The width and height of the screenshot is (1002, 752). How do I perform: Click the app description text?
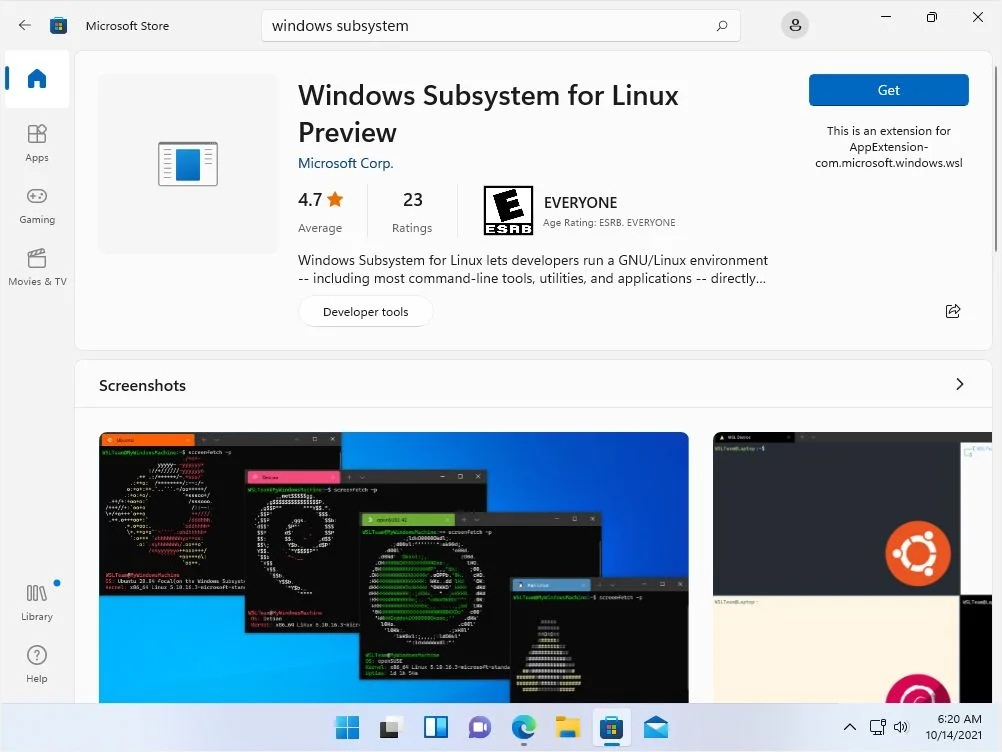click(x=533, y=269)
